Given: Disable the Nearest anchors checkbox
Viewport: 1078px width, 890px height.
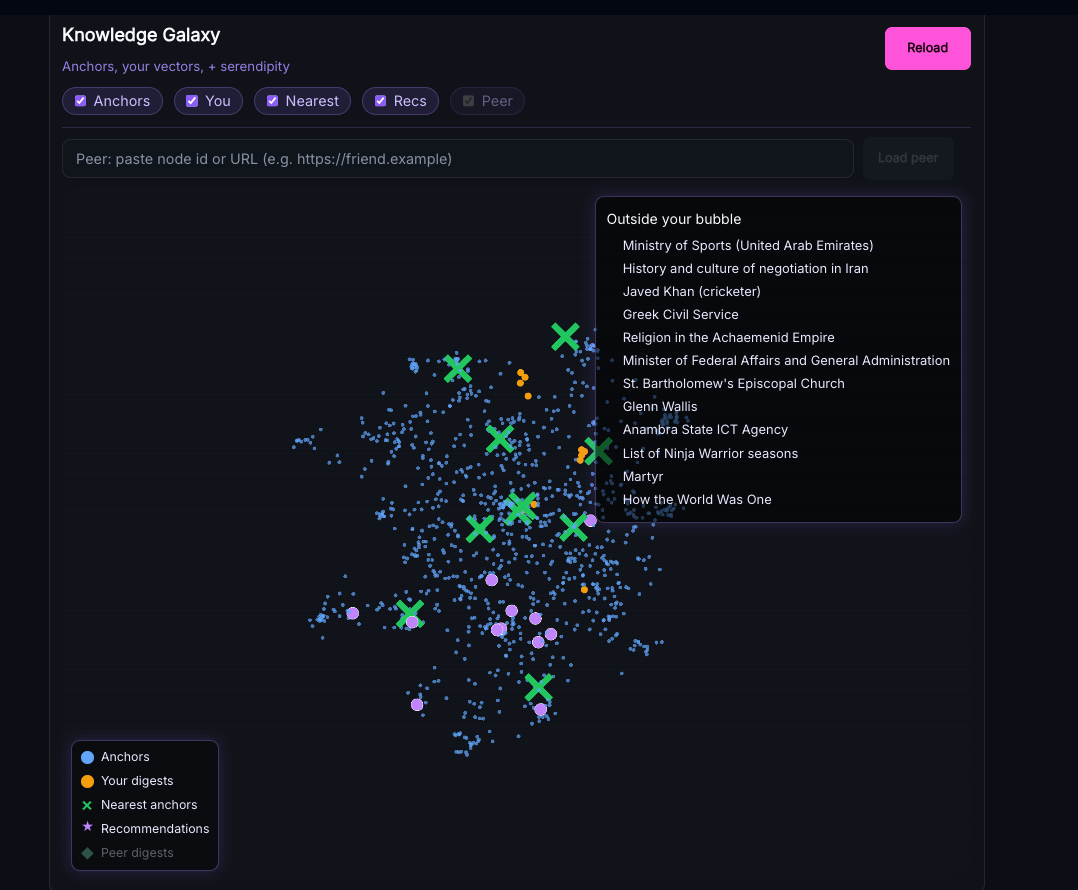Looking at the screenshot, I should pos(272,101).
